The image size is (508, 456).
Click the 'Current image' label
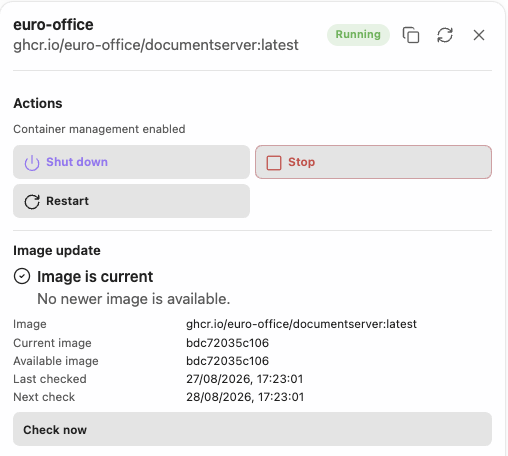(x=52, y=343)
